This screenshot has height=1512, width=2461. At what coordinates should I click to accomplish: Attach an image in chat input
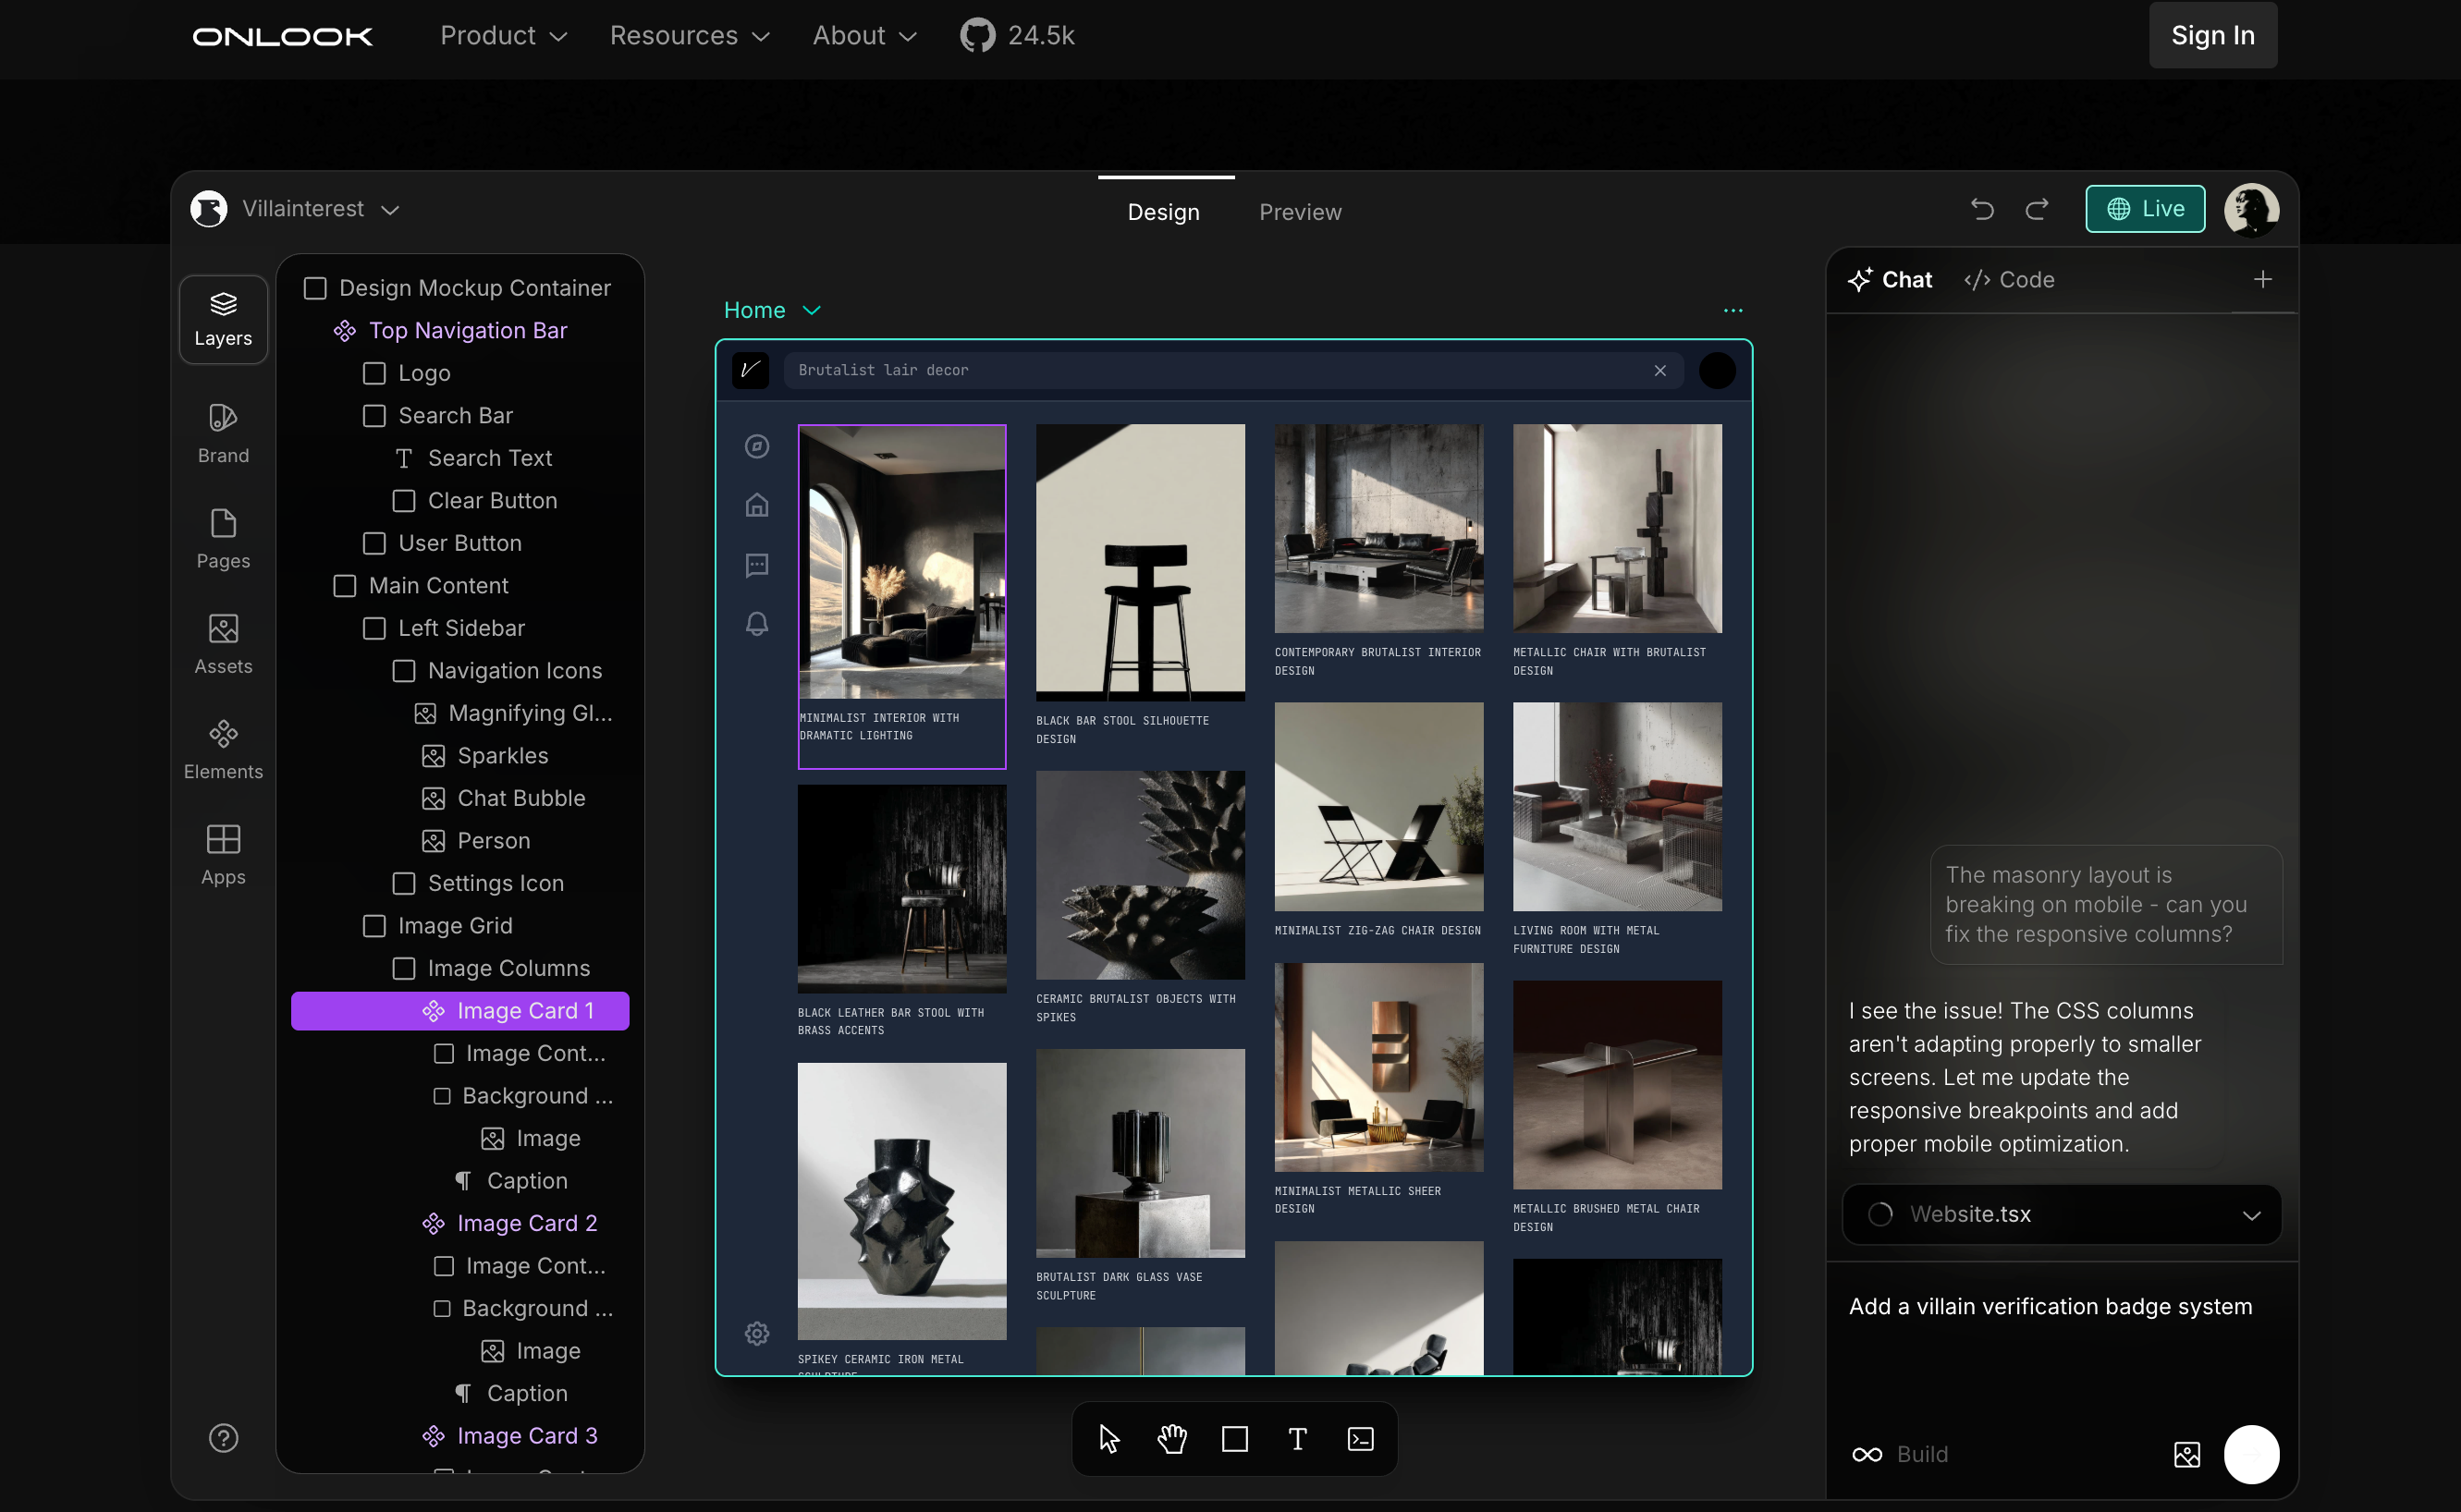pyautogui.click(x=2187, y=1454)
